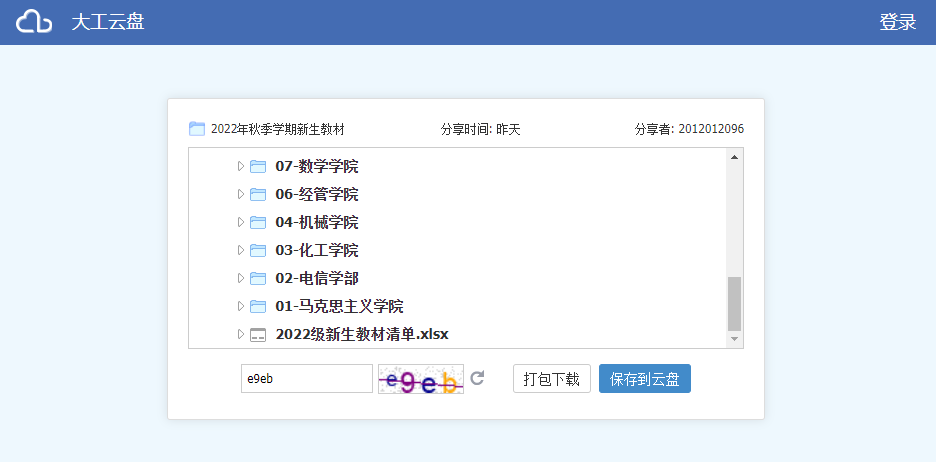Select the 02-电信学部 folder label
Screen dimensions: 936x462
coord(316,278)
